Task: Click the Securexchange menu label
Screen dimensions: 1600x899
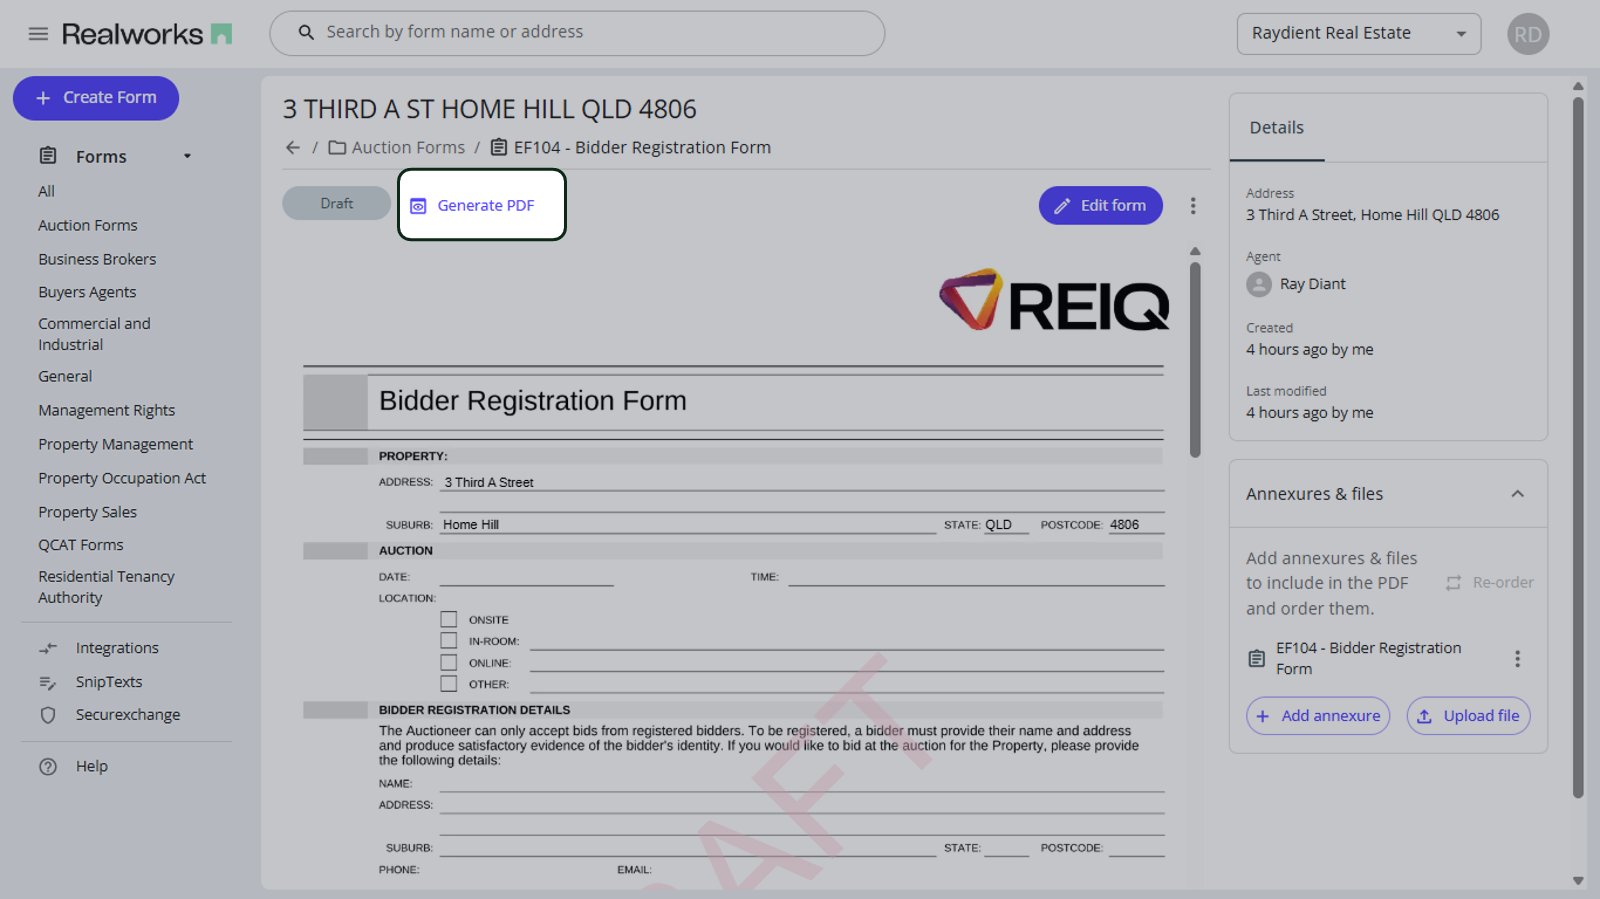Action: pos(128,715)
